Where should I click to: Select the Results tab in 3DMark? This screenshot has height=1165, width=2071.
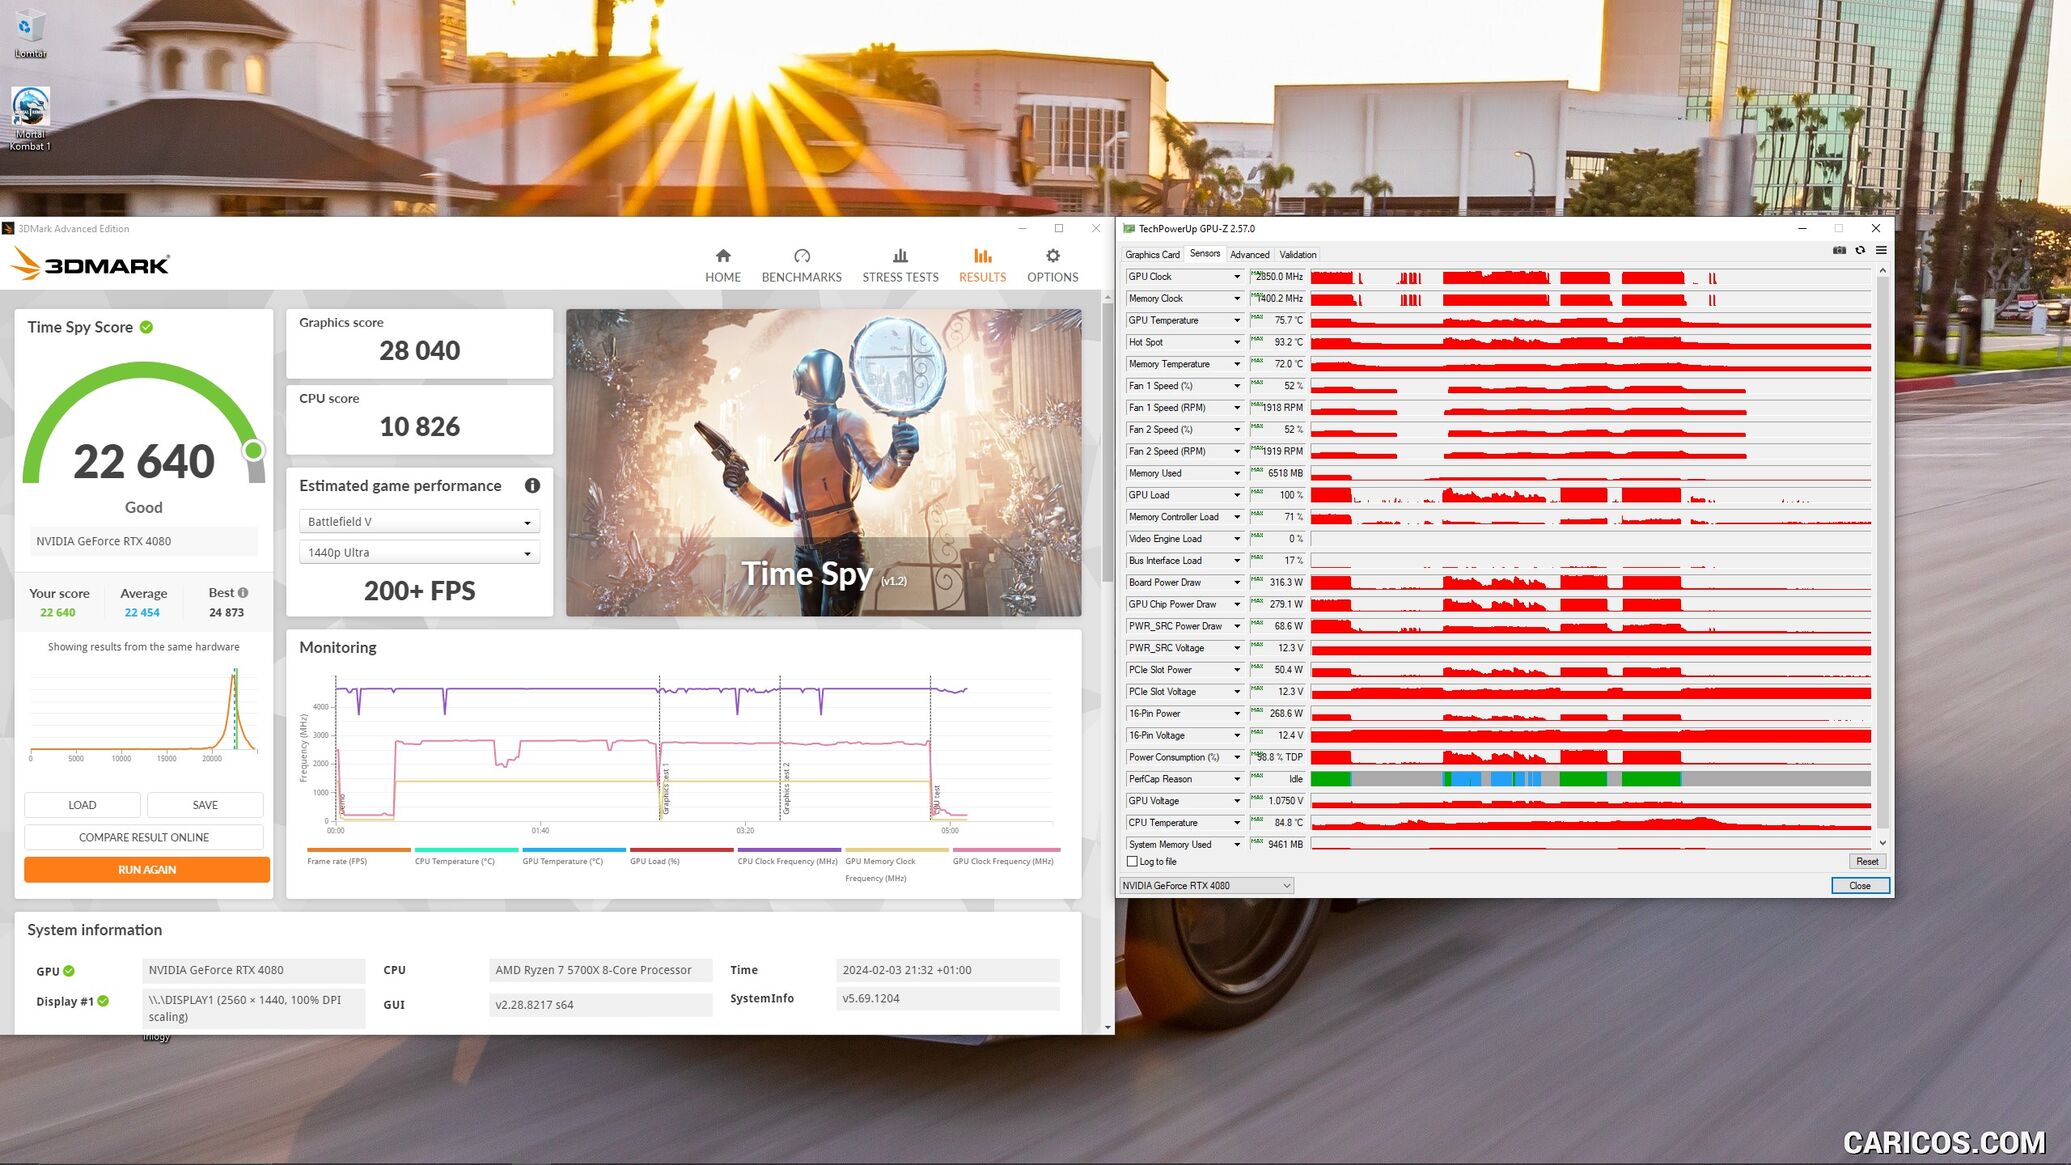pos(982,266)
